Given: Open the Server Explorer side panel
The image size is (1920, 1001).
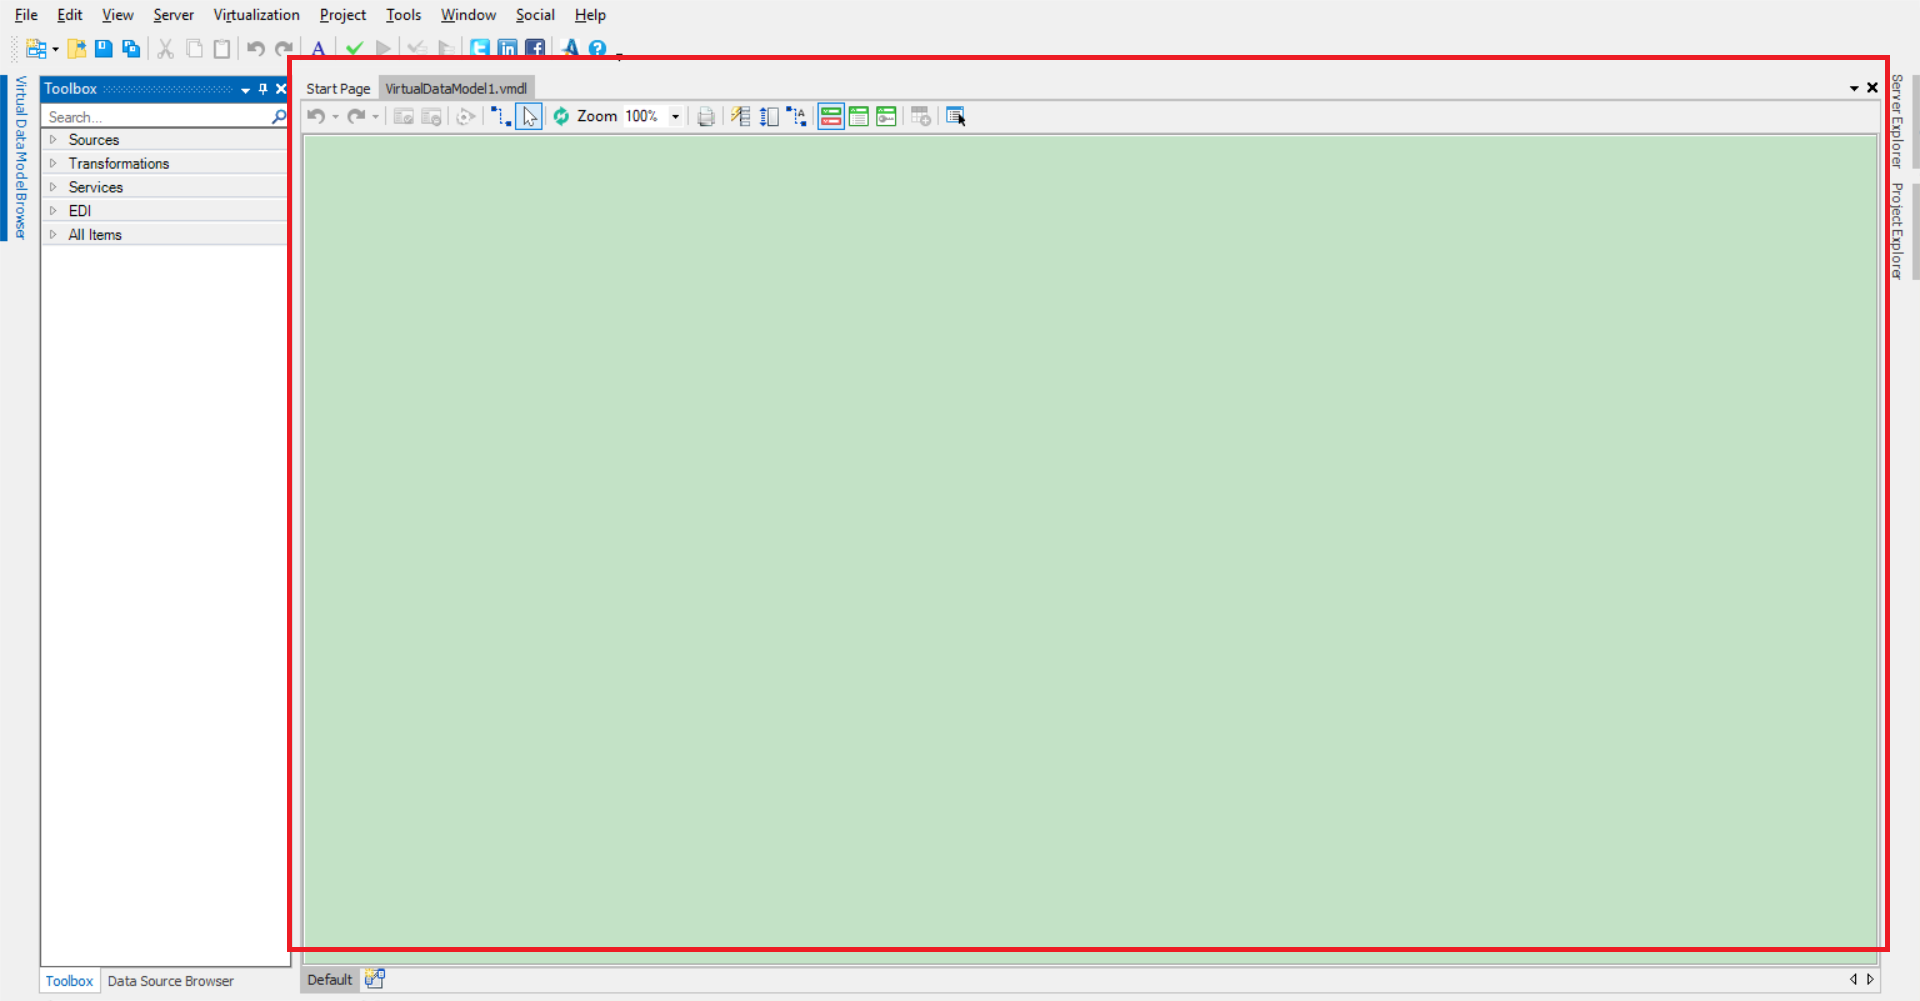Looking at the screenshot, I should coord(1896,121).
